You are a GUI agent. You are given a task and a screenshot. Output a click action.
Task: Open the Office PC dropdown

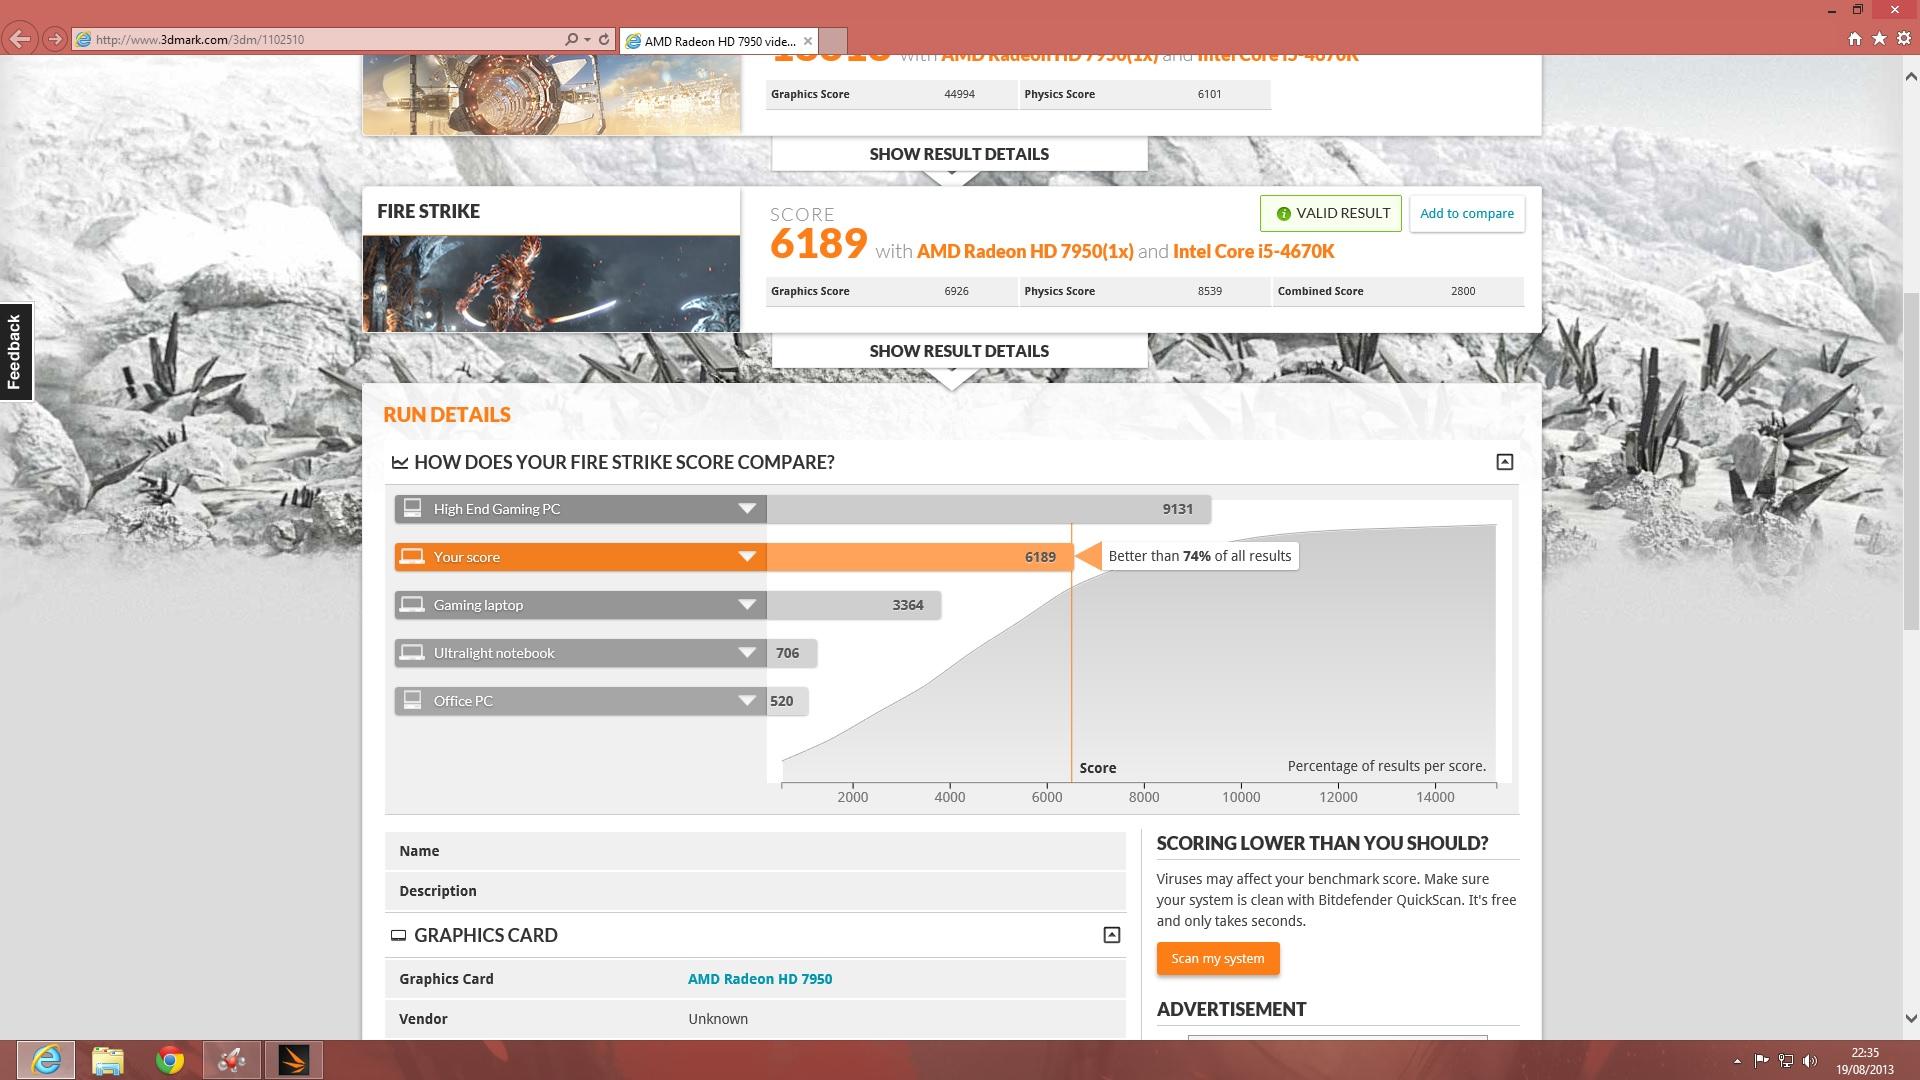point(746,701)
